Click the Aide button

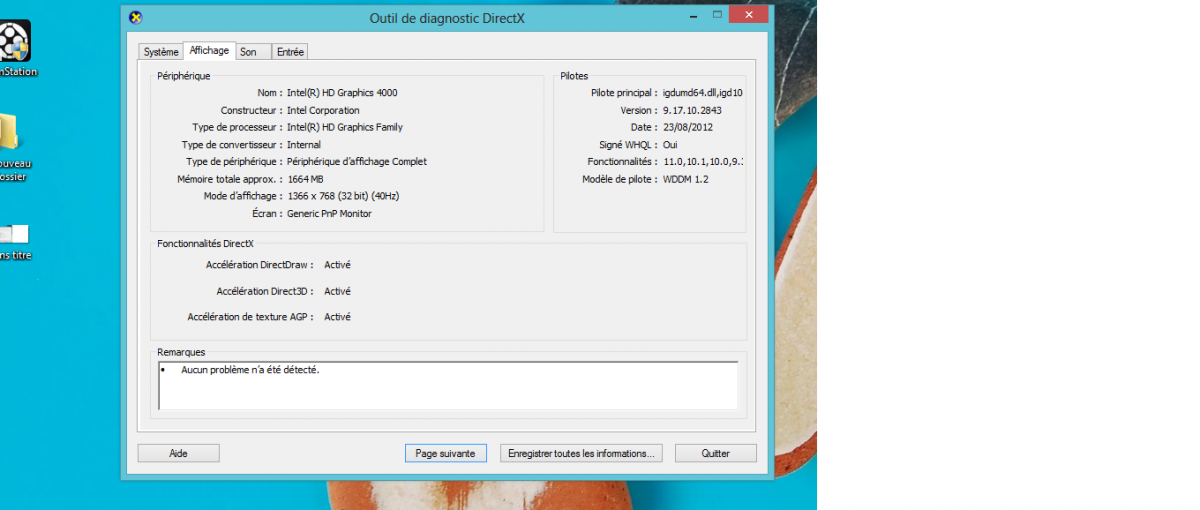pyautogui.click(x=178, y=453)
